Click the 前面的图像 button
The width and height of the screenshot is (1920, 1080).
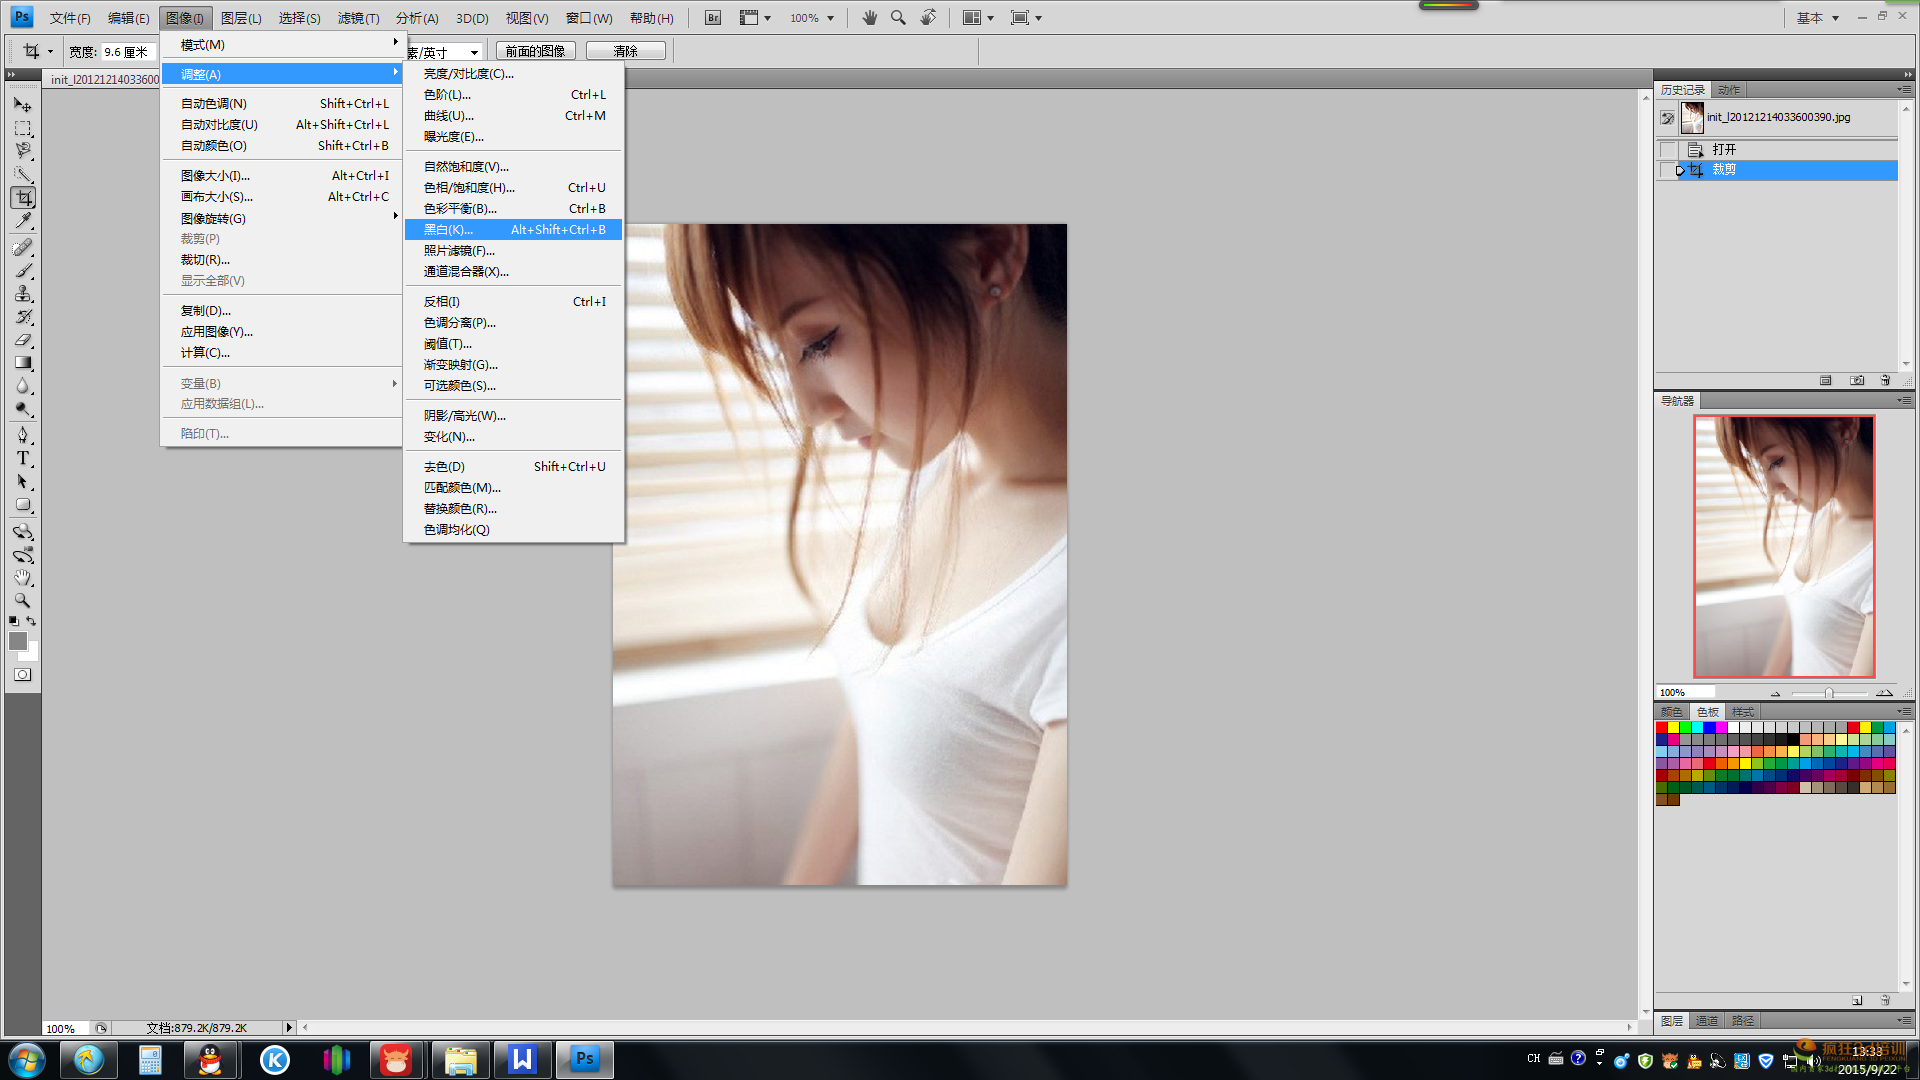(x=535, y=51)
